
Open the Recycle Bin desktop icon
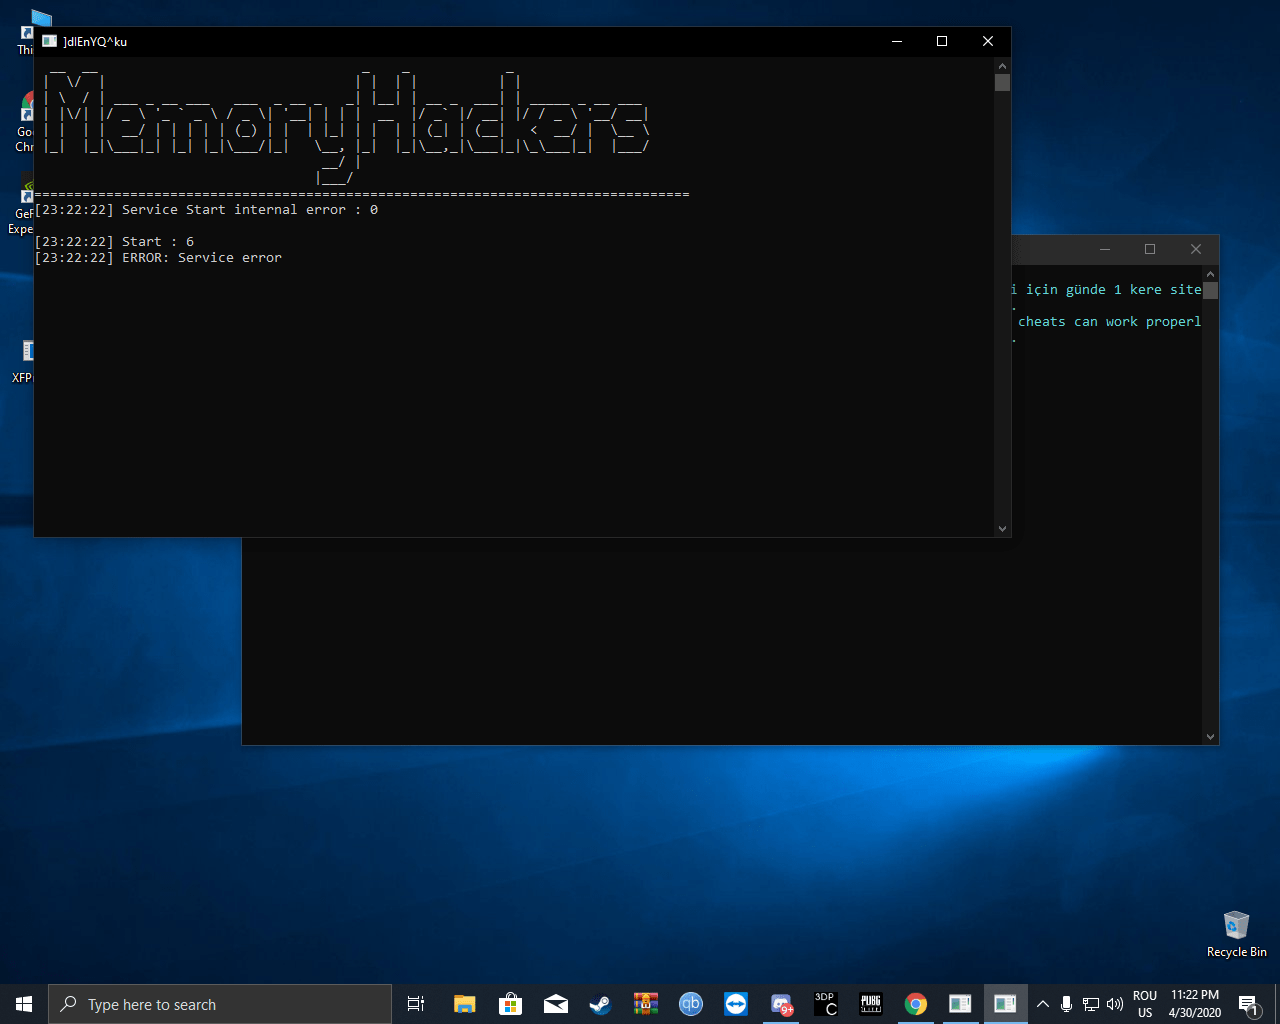pyautogui.click(x=1237, y=934)
